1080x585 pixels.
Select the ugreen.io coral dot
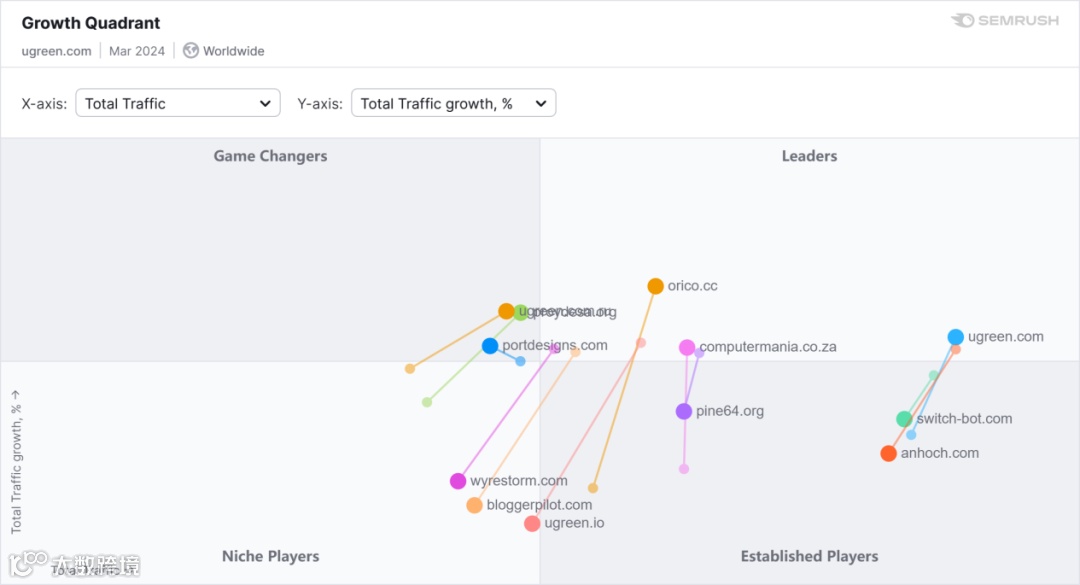tap(532, 523)
